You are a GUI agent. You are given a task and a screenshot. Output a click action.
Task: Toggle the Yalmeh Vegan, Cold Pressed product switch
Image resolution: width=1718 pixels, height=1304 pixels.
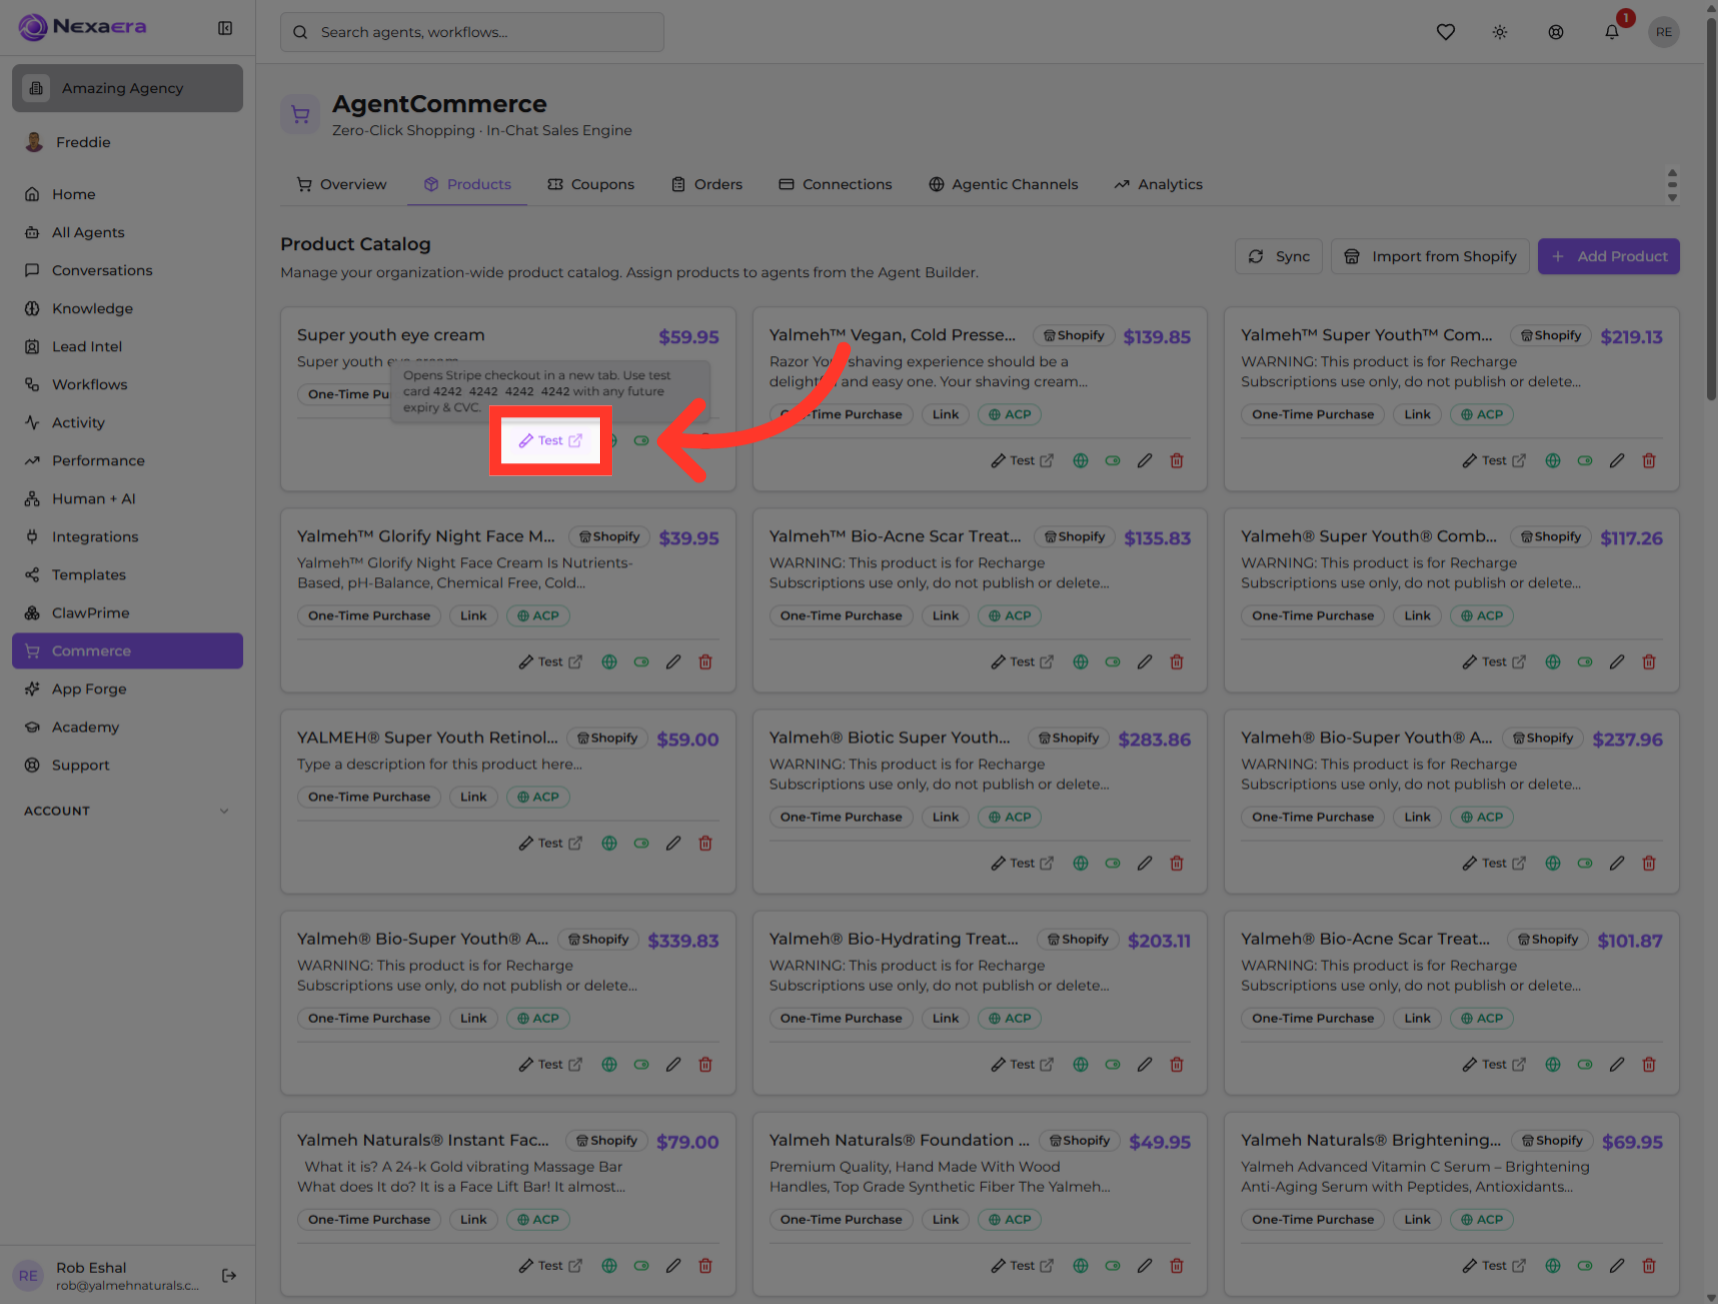pyautogui.click(x=1113, y=461)
